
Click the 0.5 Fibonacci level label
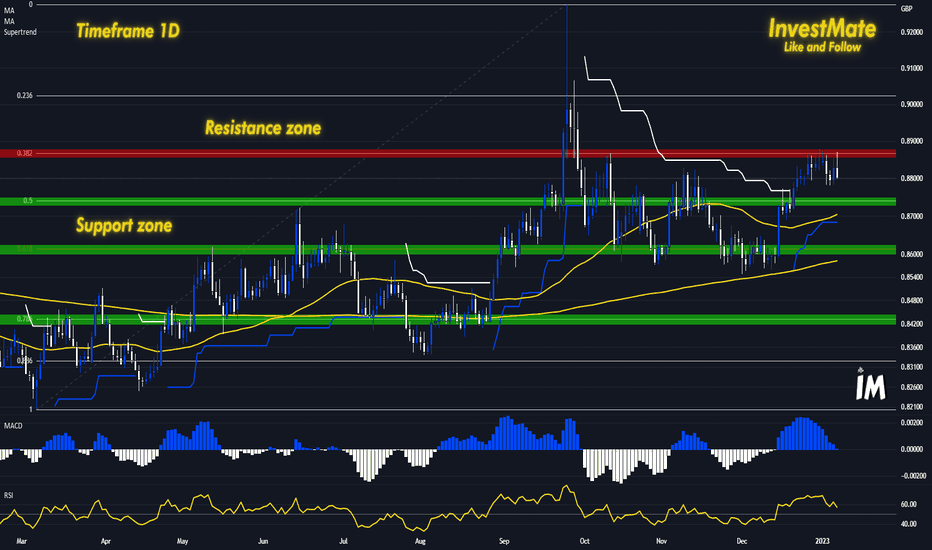pos(28,201)
